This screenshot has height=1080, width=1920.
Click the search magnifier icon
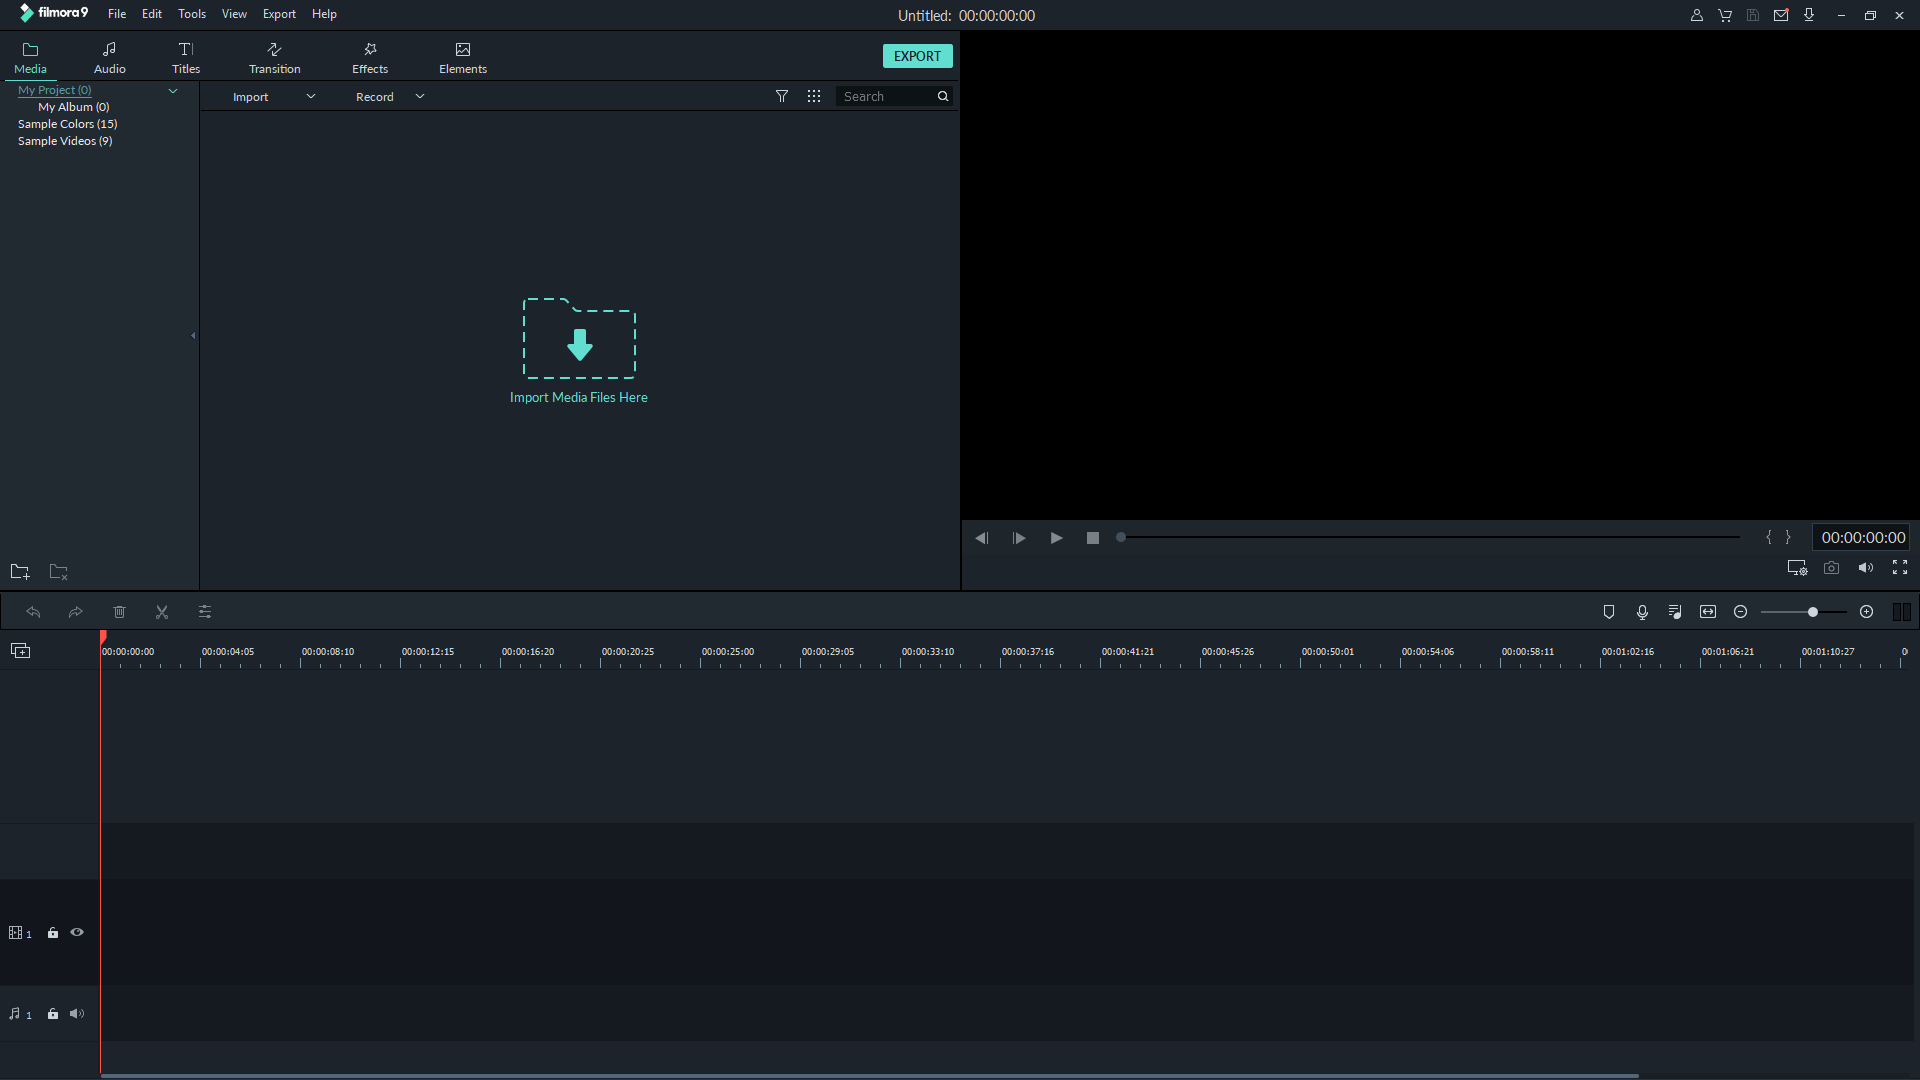tap(943, 96)
